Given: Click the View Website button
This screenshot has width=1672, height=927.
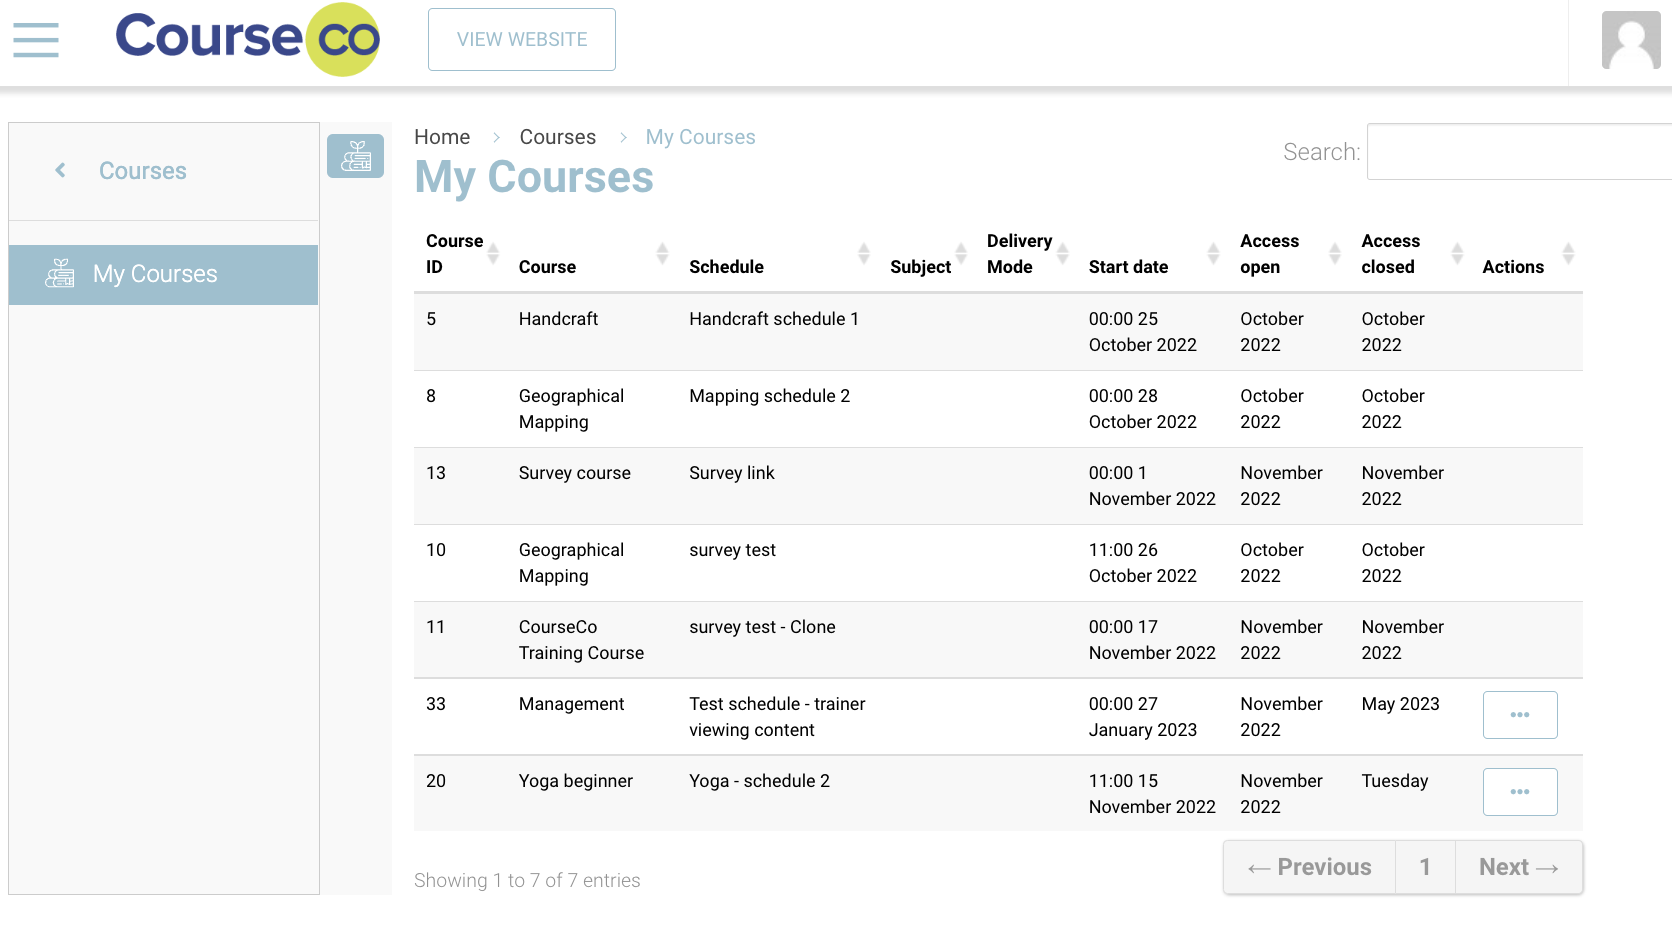Looking at the screenshot, I should (521, 40).
